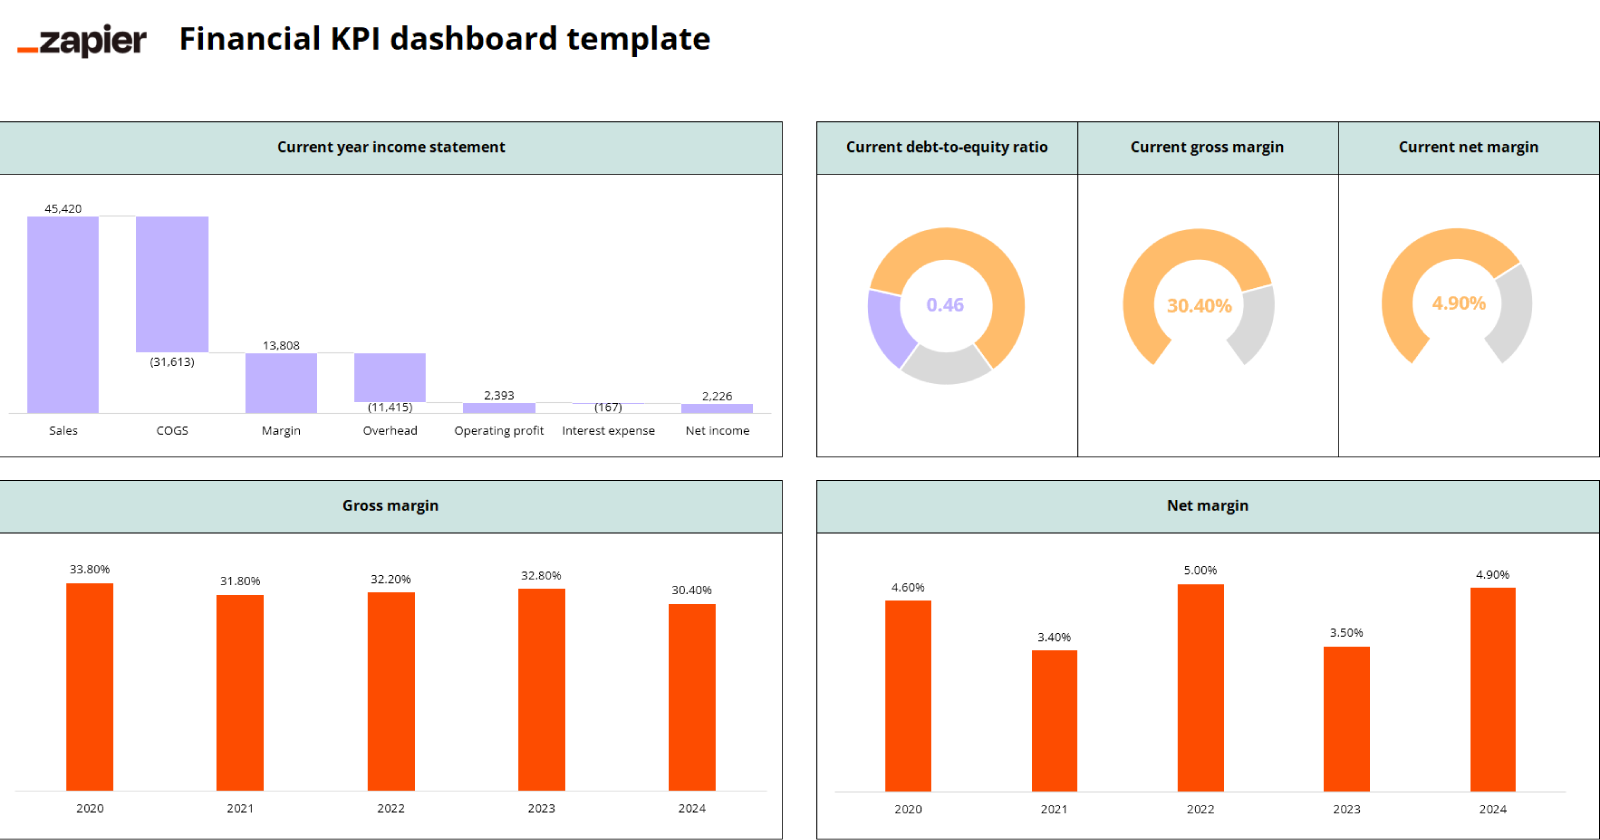The width and height of the screenshot is (1600, 840).
Task: Click the 'Current gross margin' header
Action: (x=1207, y=147)
